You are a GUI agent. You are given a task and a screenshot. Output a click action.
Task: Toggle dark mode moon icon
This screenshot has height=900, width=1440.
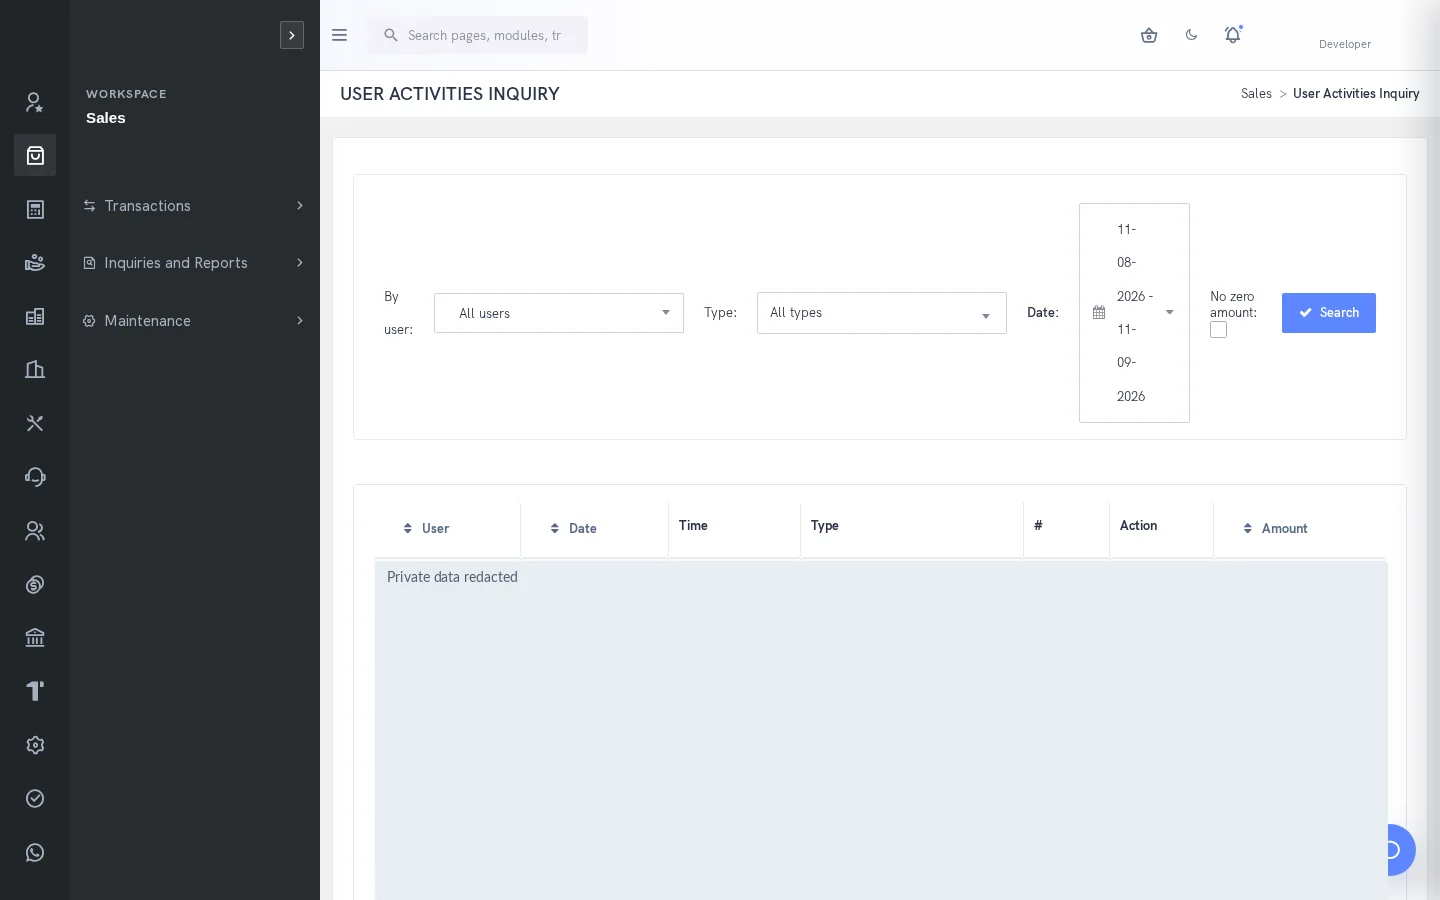tap(1191, 35)
